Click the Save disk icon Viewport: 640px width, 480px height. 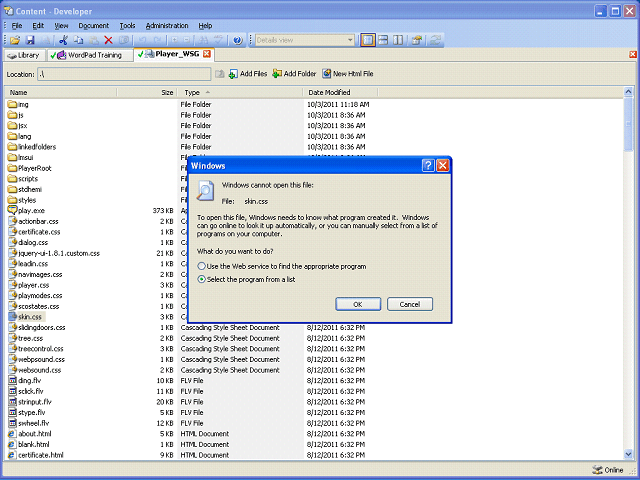click(30, 40)
